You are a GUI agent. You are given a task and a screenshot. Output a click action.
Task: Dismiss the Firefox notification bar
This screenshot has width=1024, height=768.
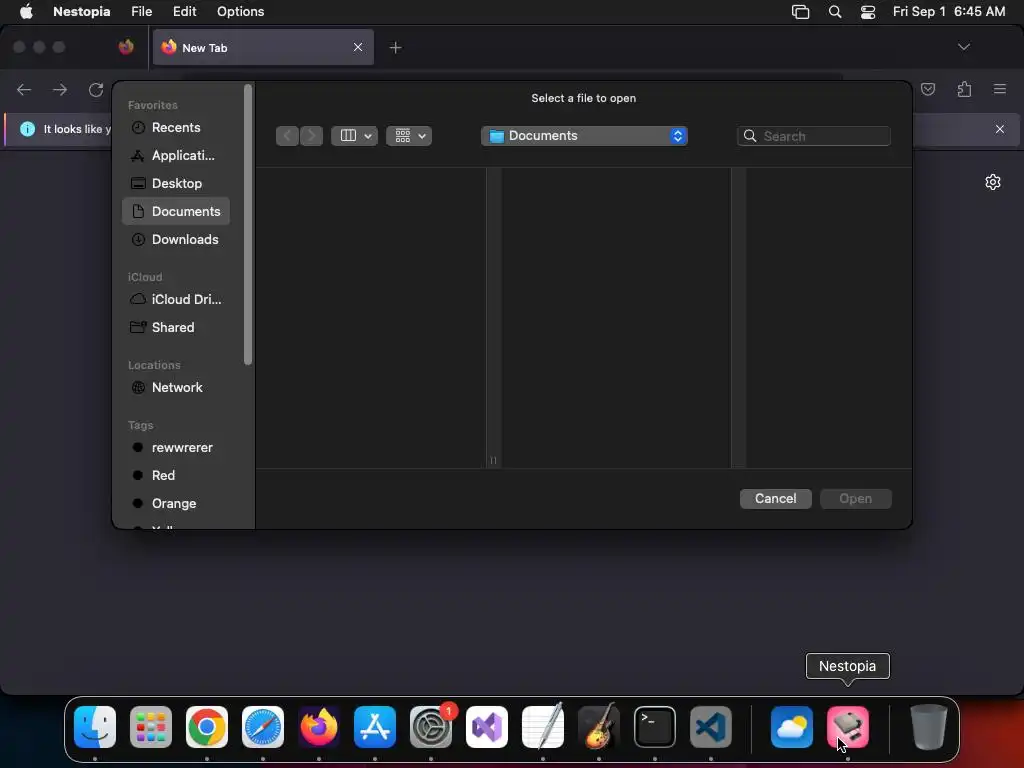tap(1000, 129)
